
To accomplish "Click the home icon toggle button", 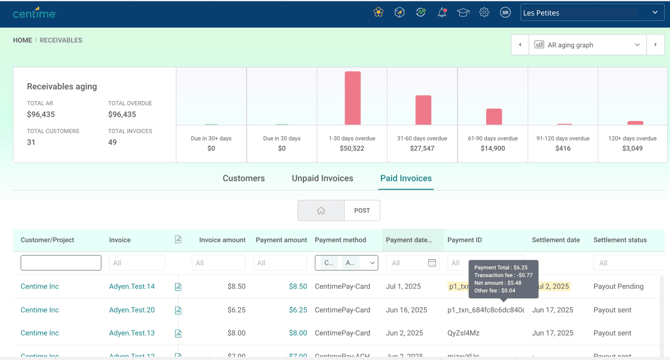I will pyautogui.click(x=321, y=211).
